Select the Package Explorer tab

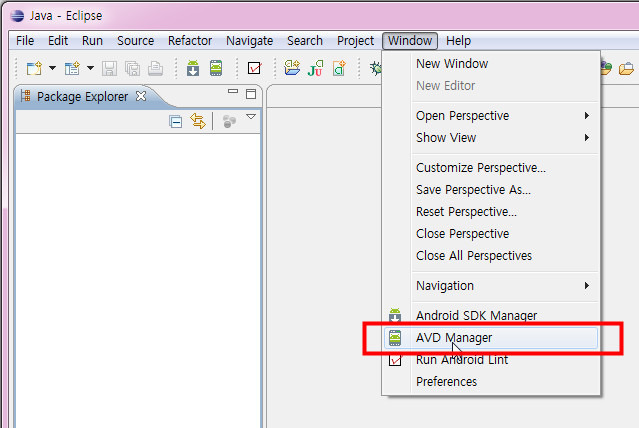pos(82,97)
